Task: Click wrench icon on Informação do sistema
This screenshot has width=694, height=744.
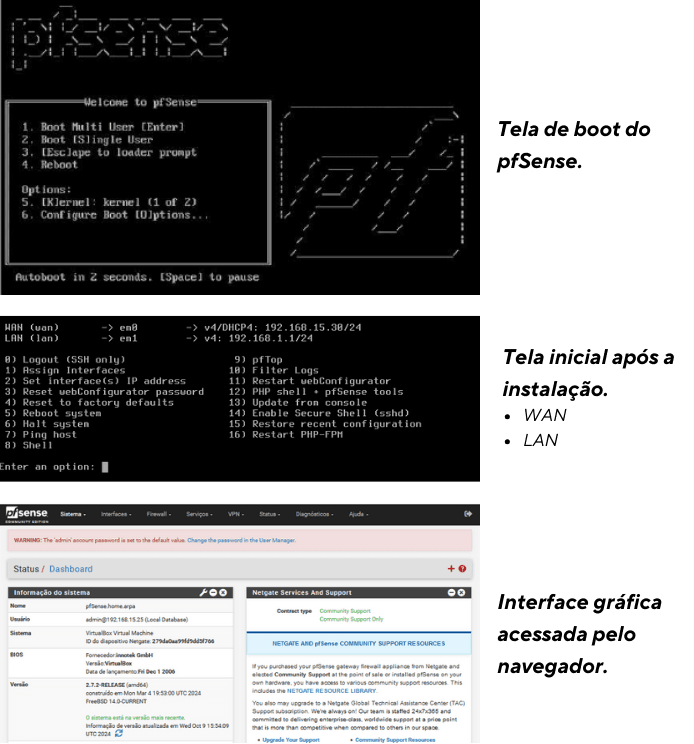Action: click(204, 593)
